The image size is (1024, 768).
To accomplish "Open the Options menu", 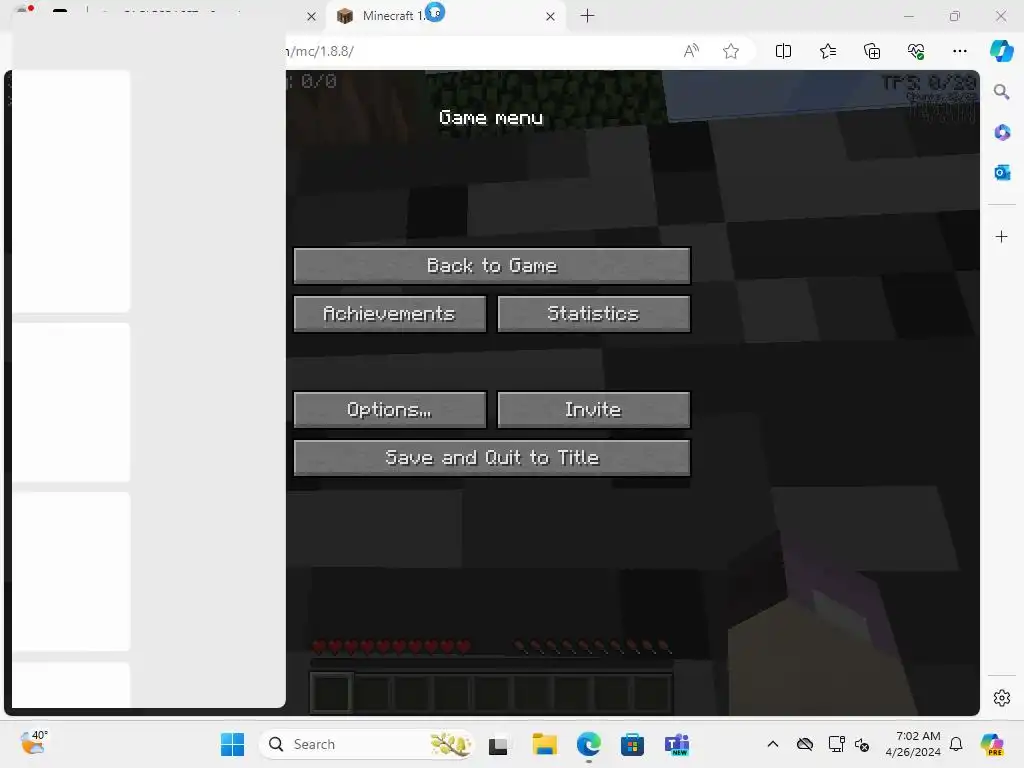I will point(390,409).
